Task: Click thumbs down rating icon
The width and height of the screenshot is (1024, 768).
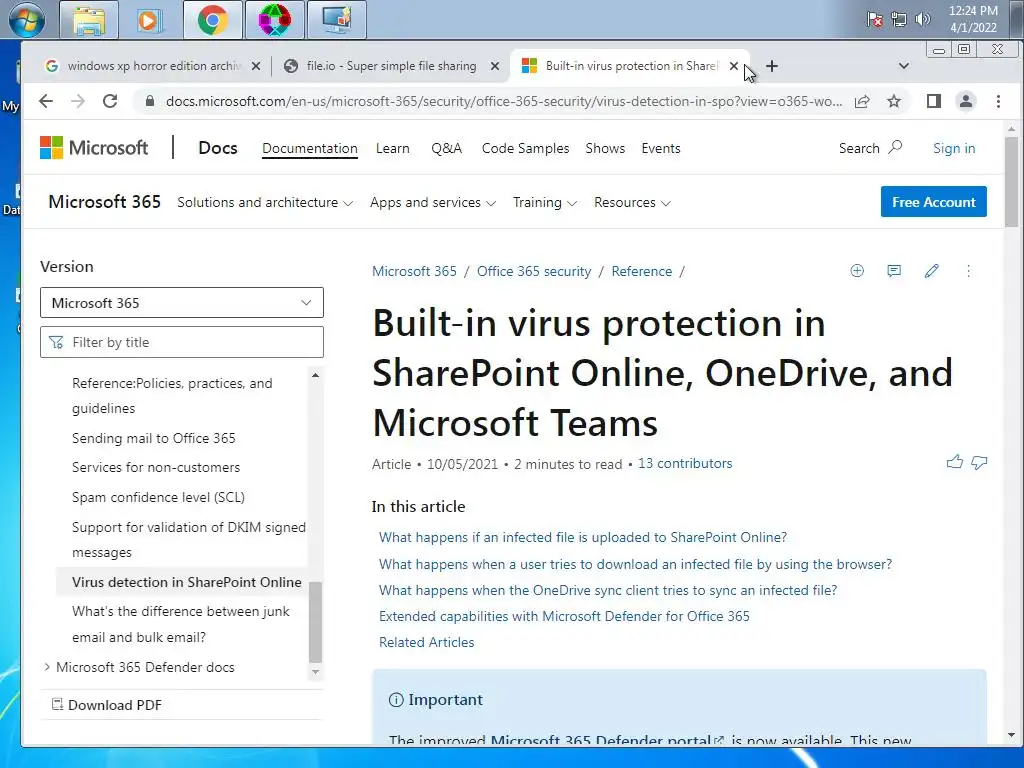Action: 979,462
